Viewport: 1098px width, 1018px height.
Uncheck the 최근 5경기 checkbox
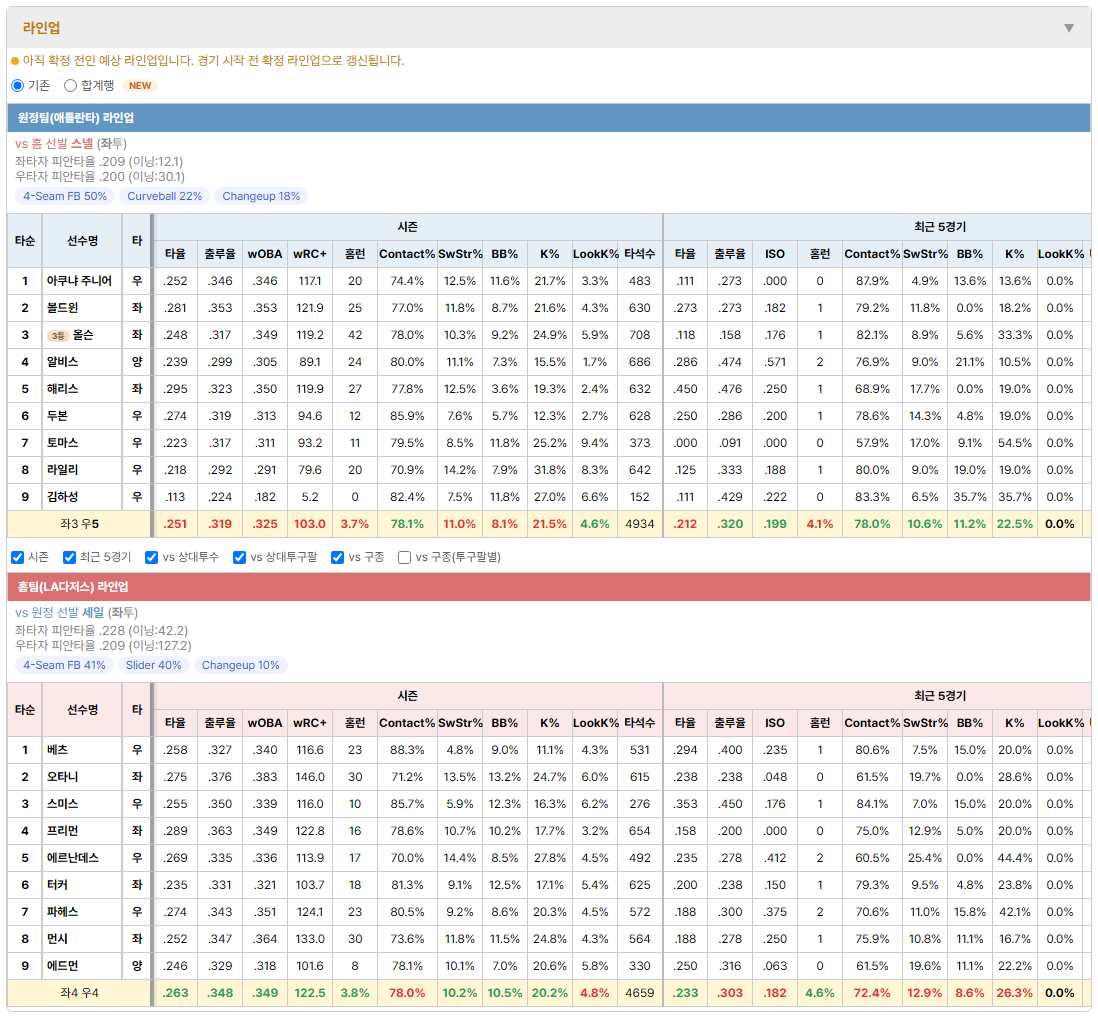click(69, 557)
